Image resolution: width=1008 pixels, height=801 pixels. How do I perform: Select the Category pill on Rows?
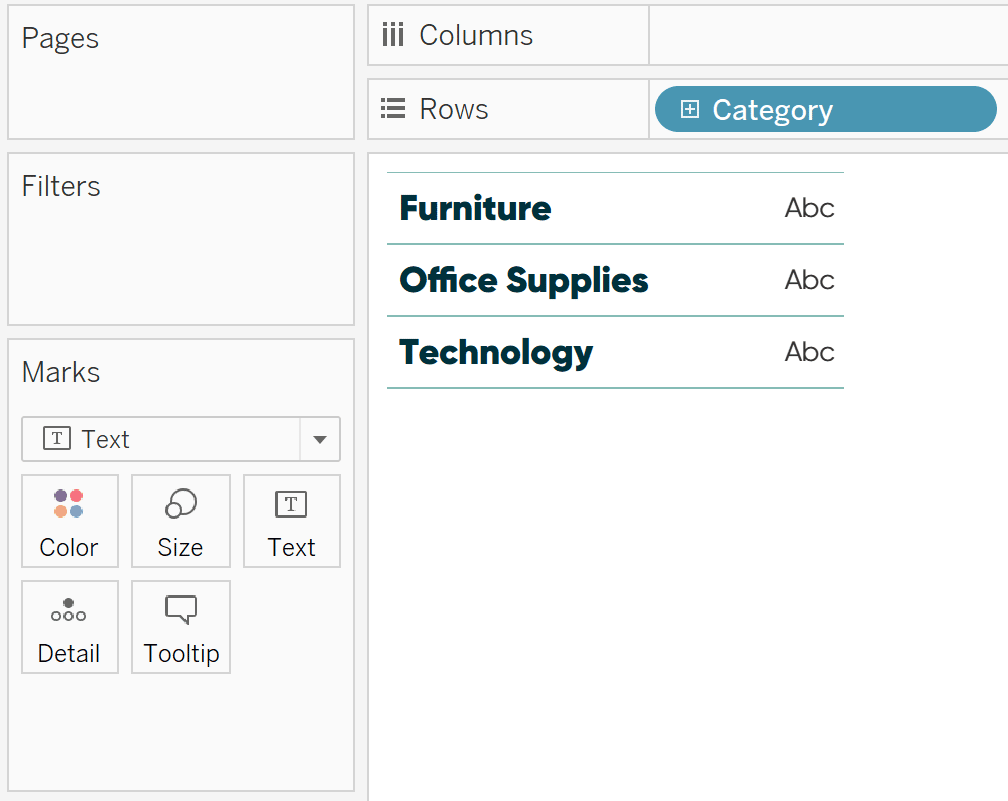coord(825,109)
